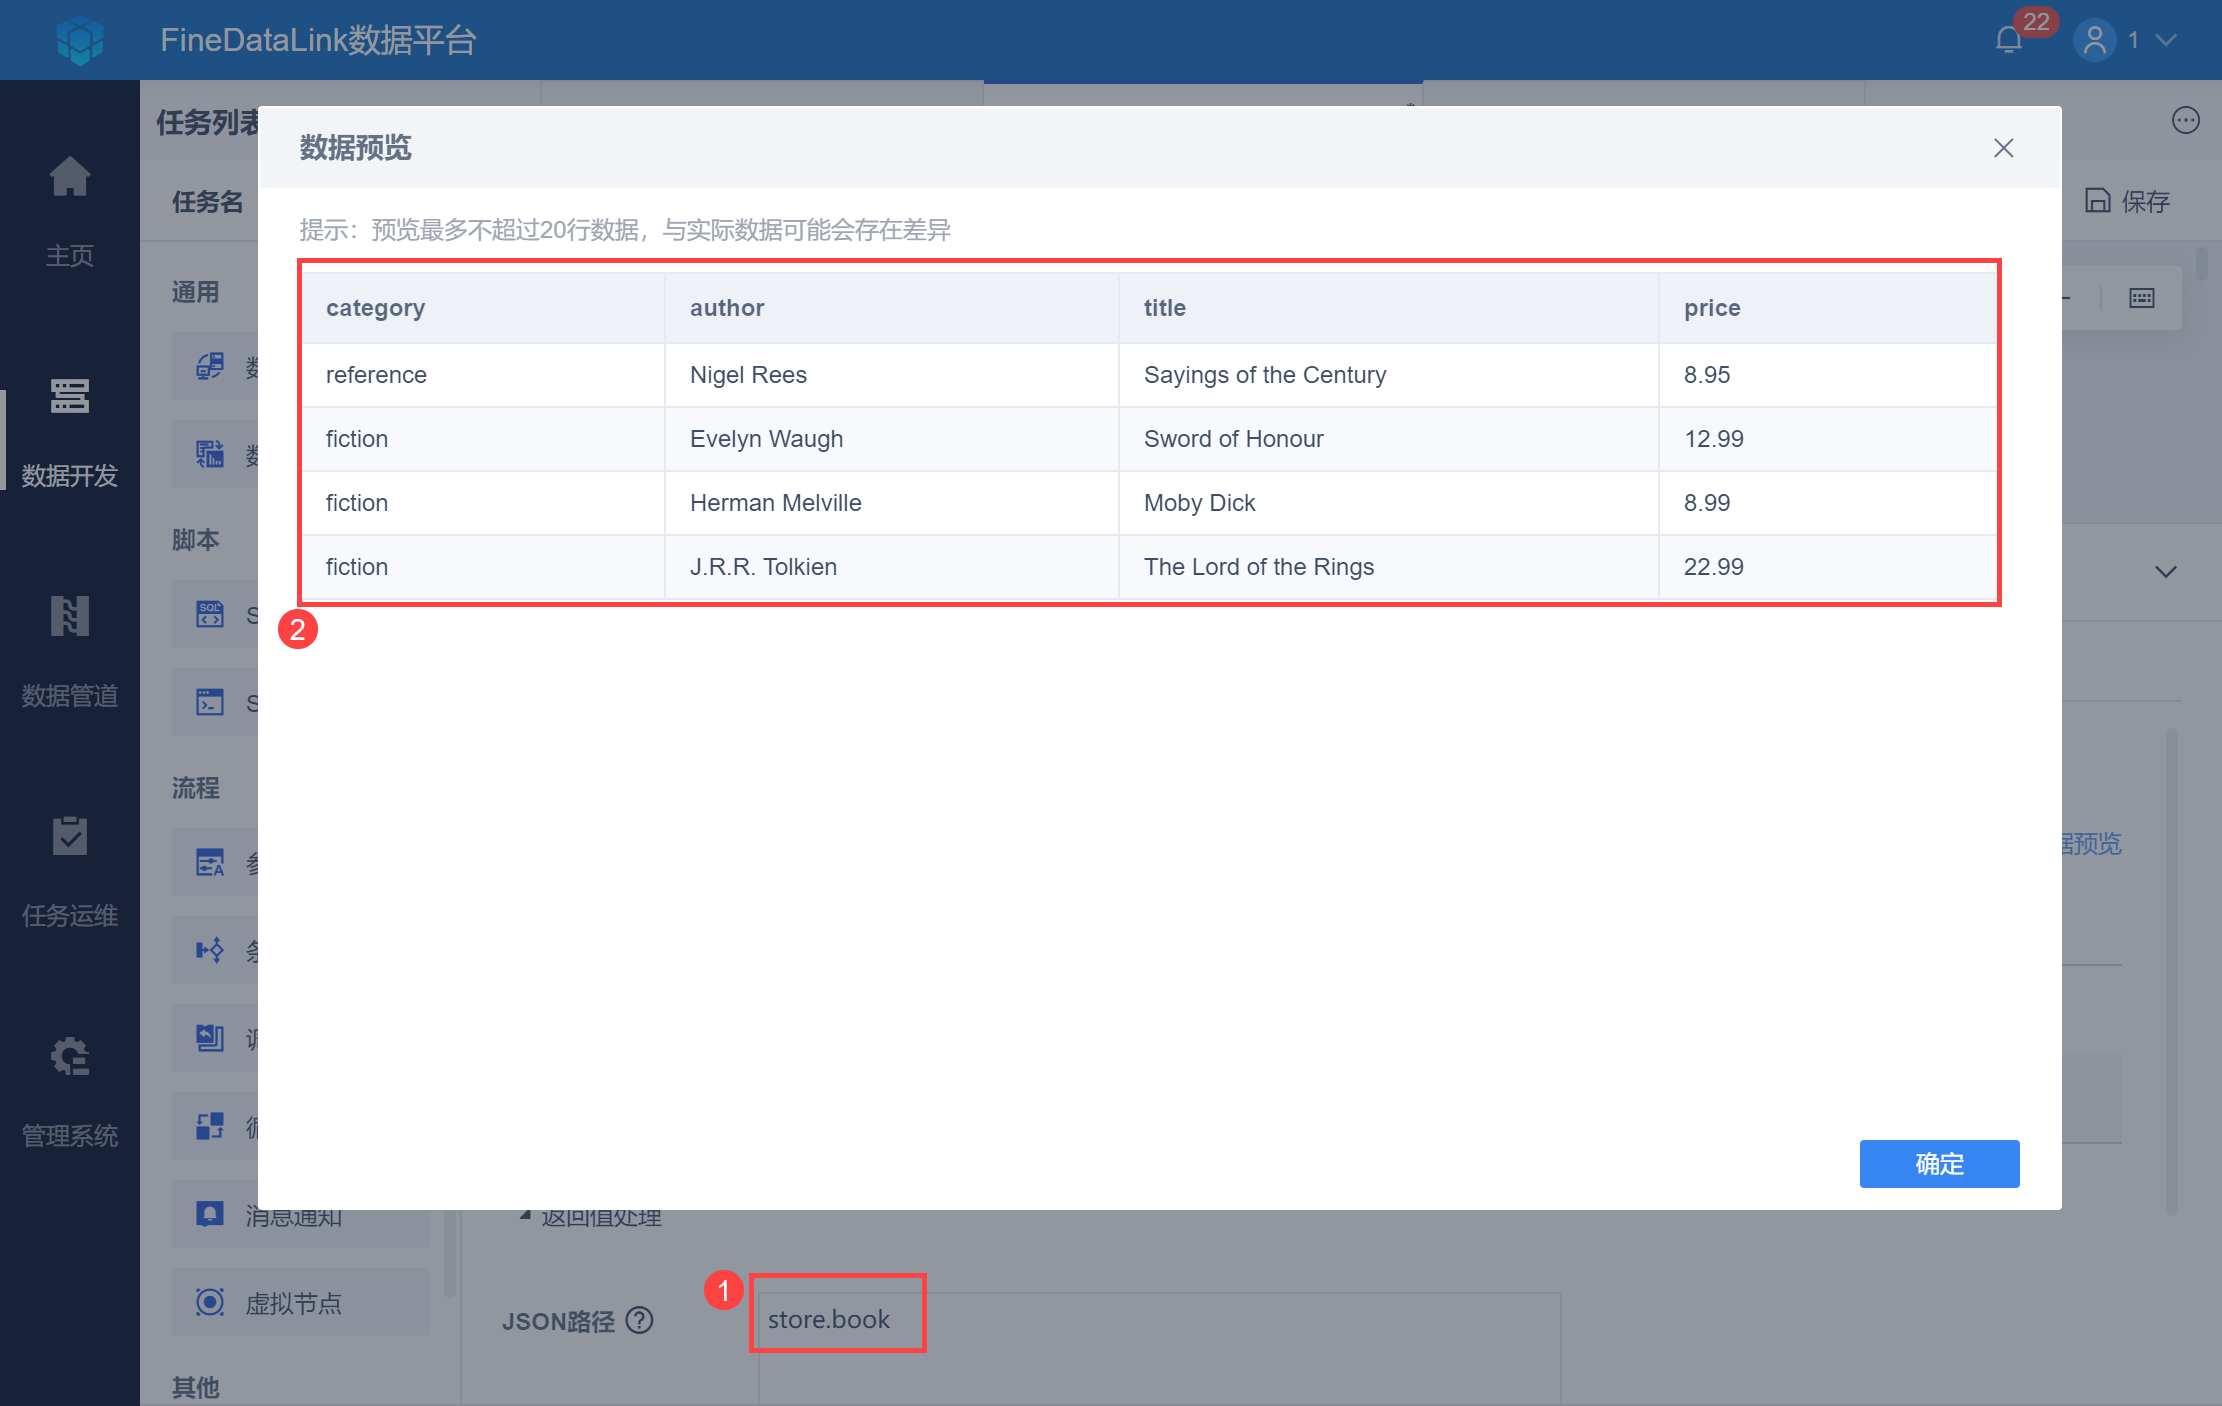Click the more options ellipsis icon
Screen dimensions: 2222x1406
[x=2185, y=120]
